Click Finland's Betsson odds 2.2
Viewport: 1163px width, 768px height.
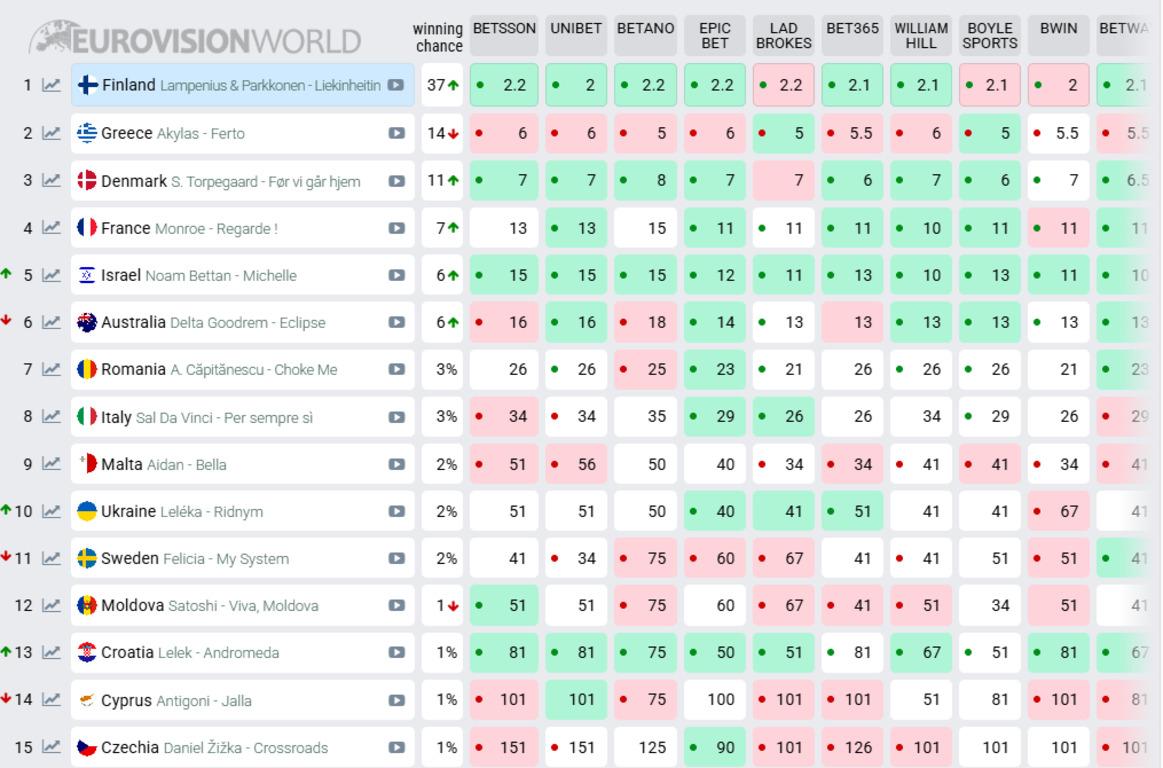tap(504, 85)
